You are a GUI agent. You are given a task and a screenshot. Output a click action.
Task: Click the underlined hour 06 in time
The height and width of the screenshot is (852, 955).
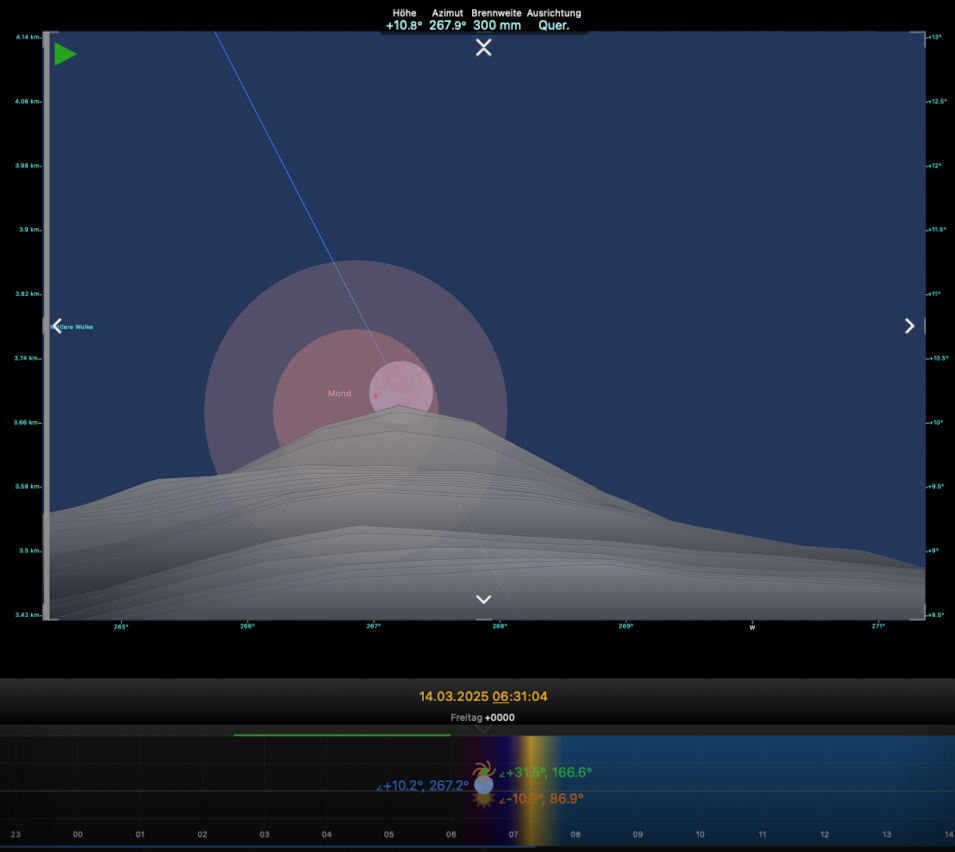click(501, 696)
